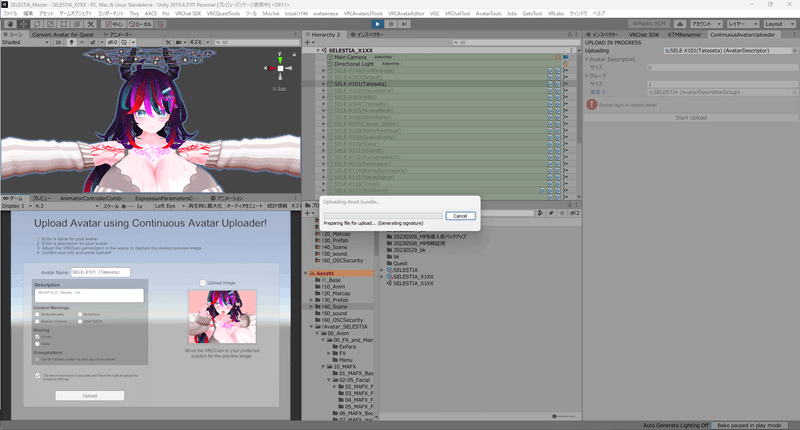Click the Play mode button
800x430 pixels.
377,24
